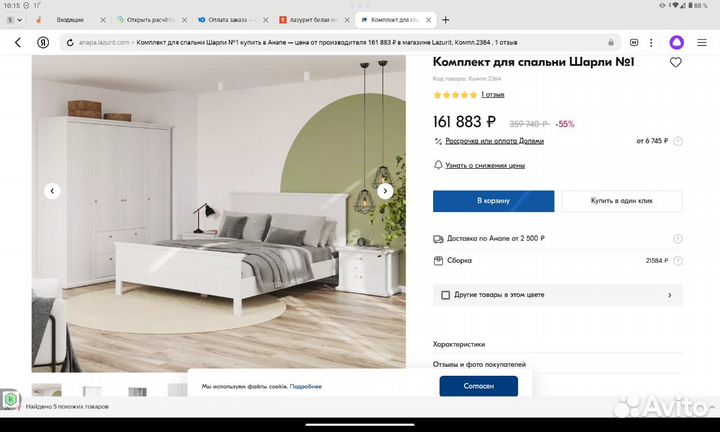This screenshot has height=432, width=720.
Task: Open the Alice assistant purple icon
Action: click(676, 43)
